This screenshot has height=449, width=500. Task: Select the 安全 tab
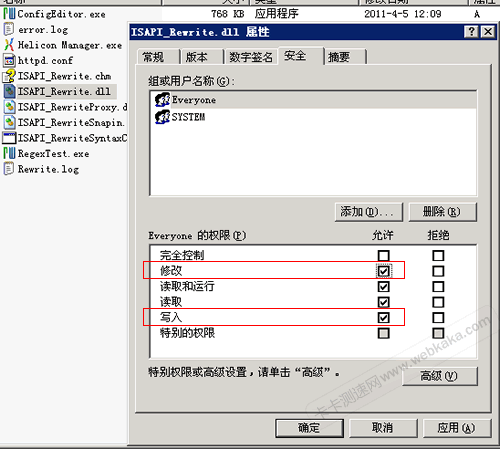point(301,56)
